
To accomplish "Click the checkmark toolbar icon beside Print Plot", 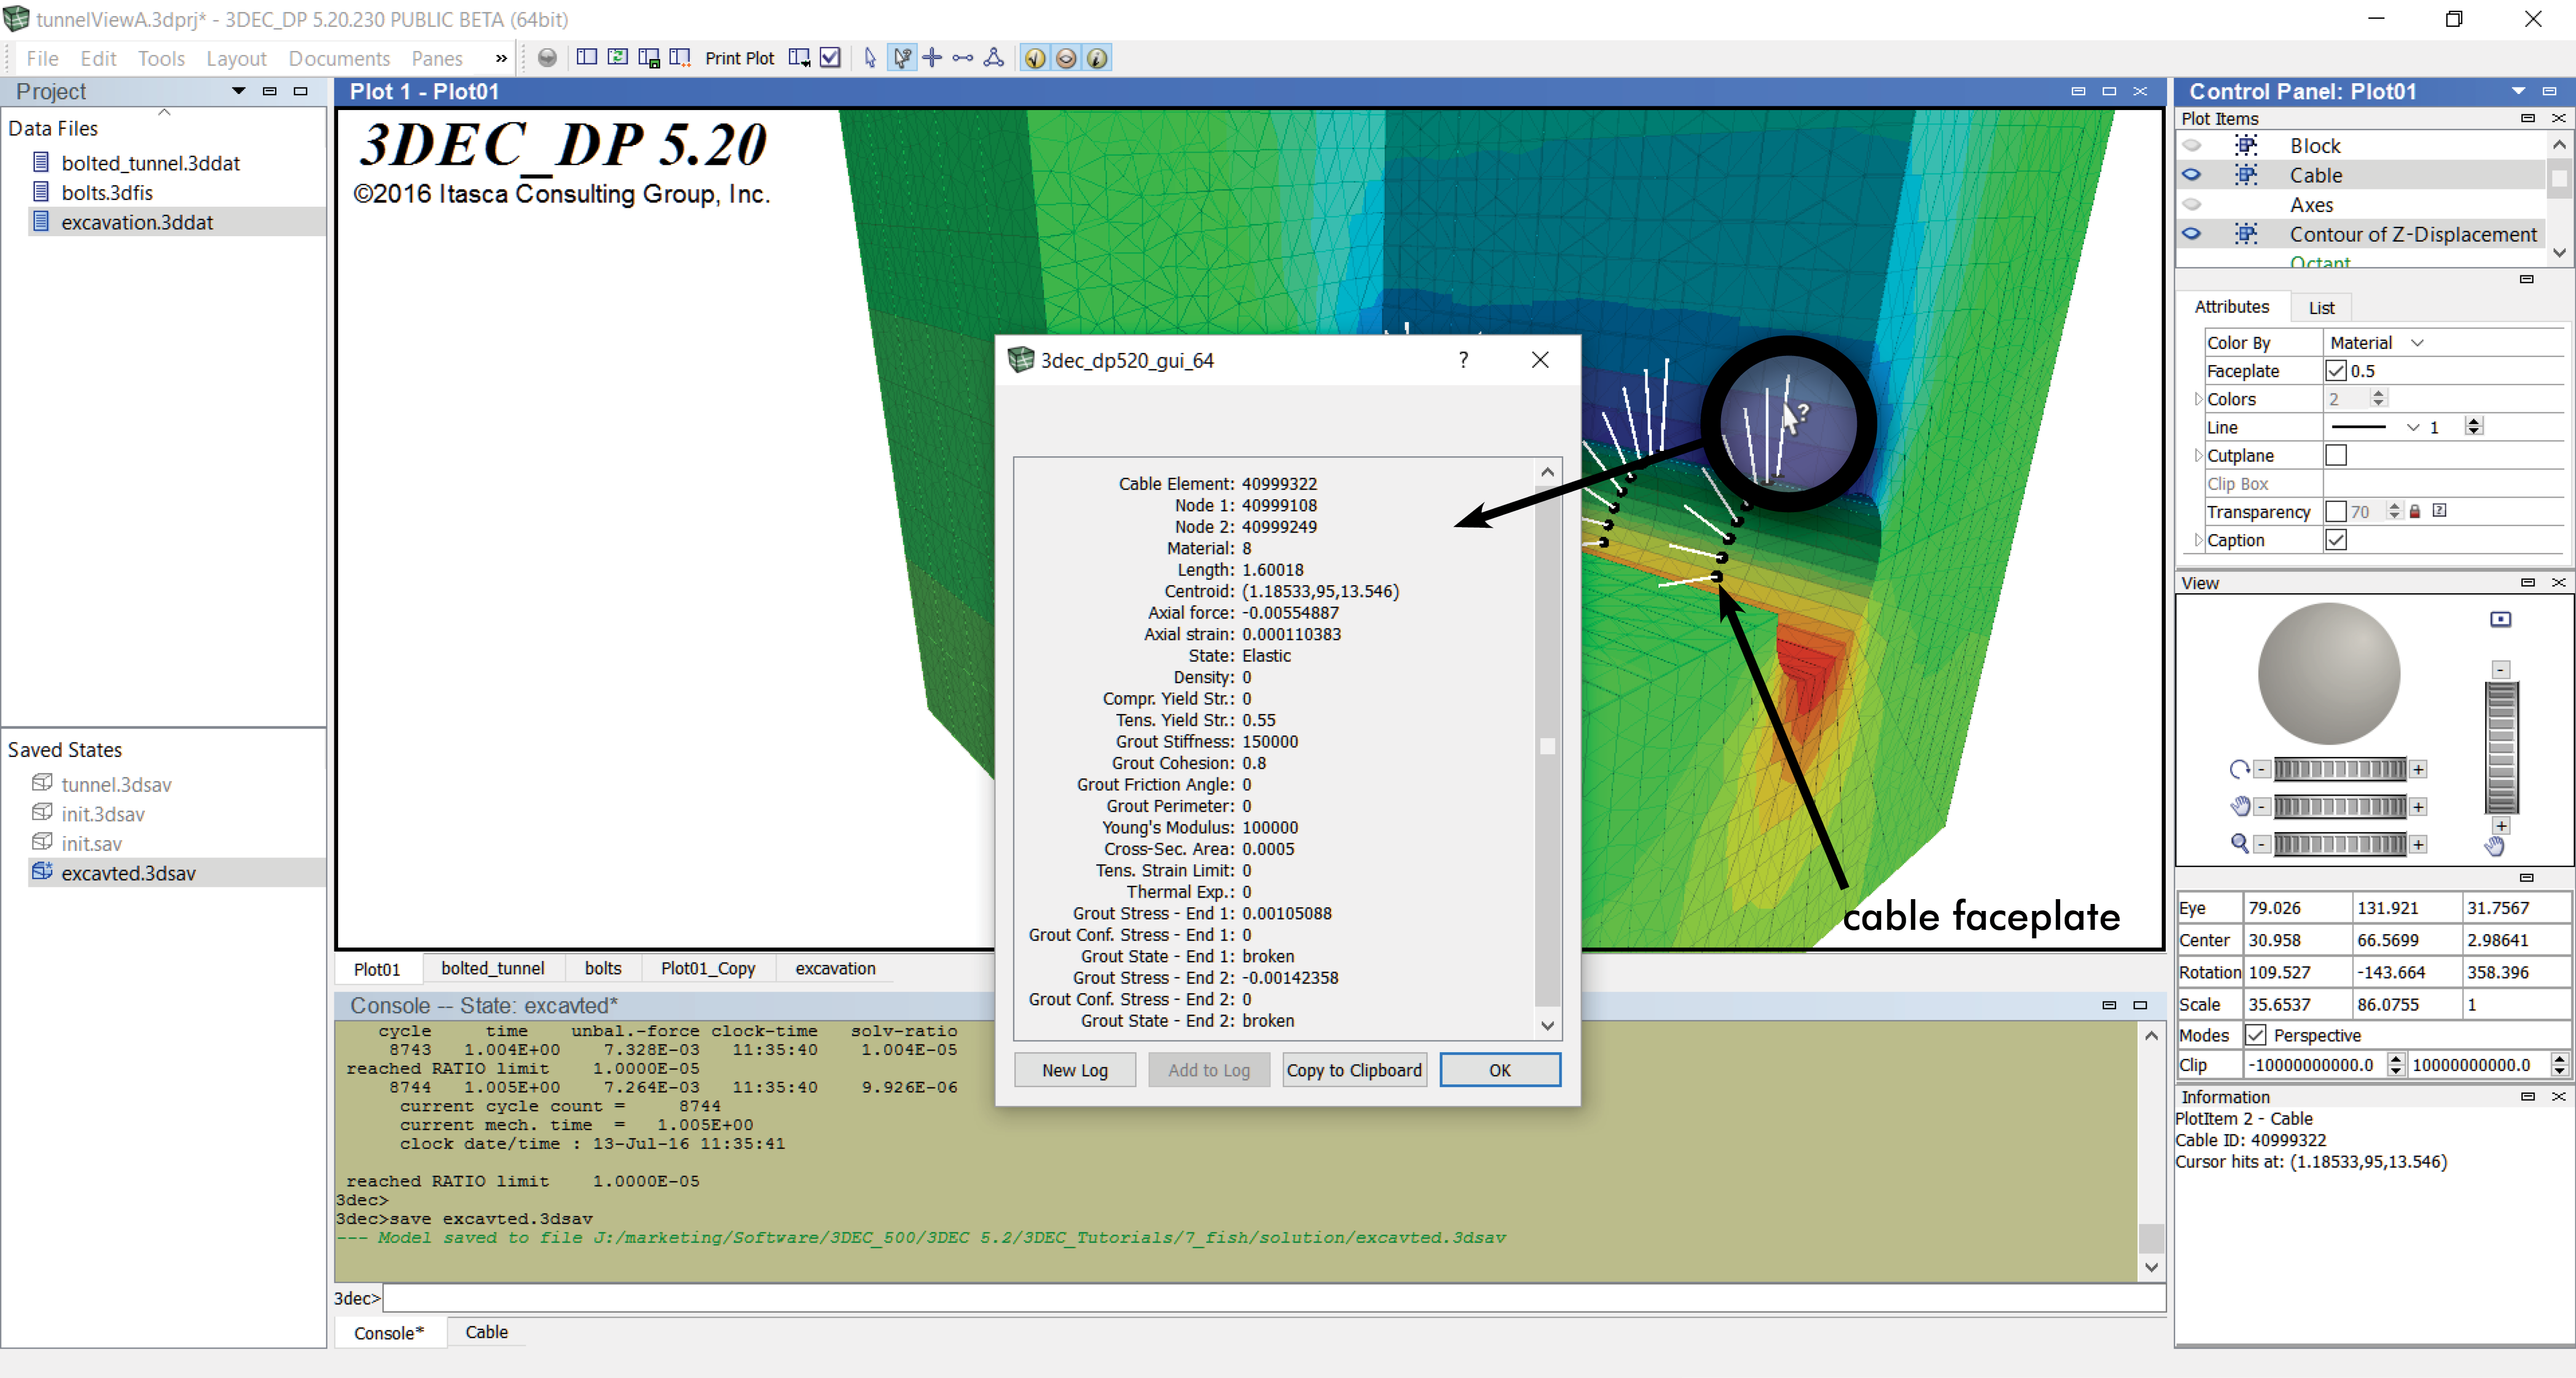I will pos(830,58).
